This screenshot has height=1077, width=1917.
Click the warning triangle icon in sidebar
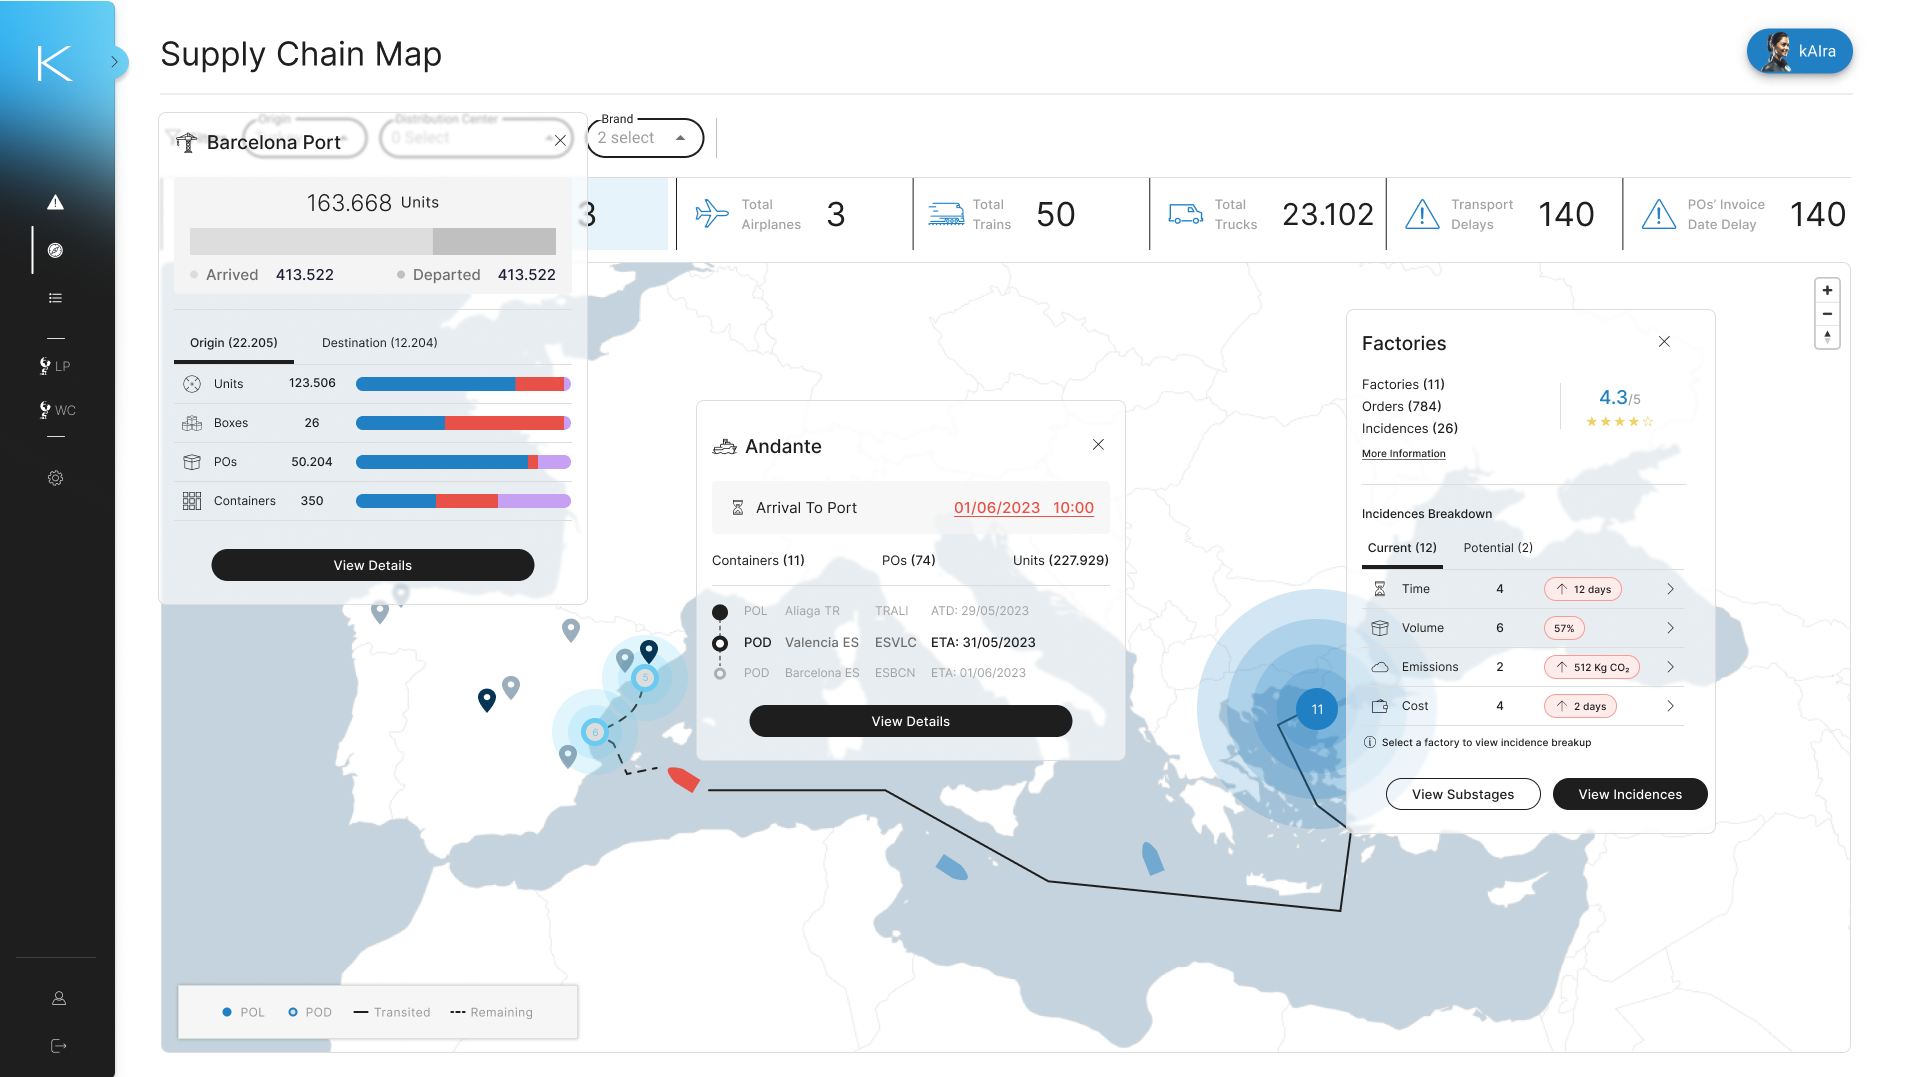click(56, 203)
